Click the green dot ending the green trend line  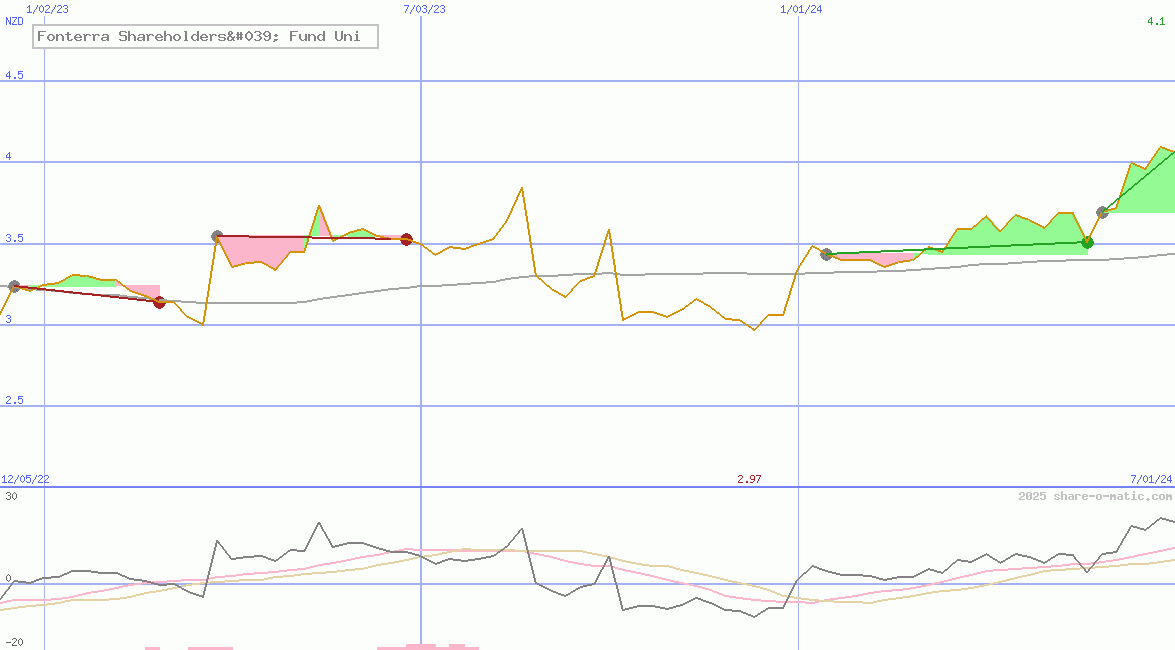[x=1087, y=242]
